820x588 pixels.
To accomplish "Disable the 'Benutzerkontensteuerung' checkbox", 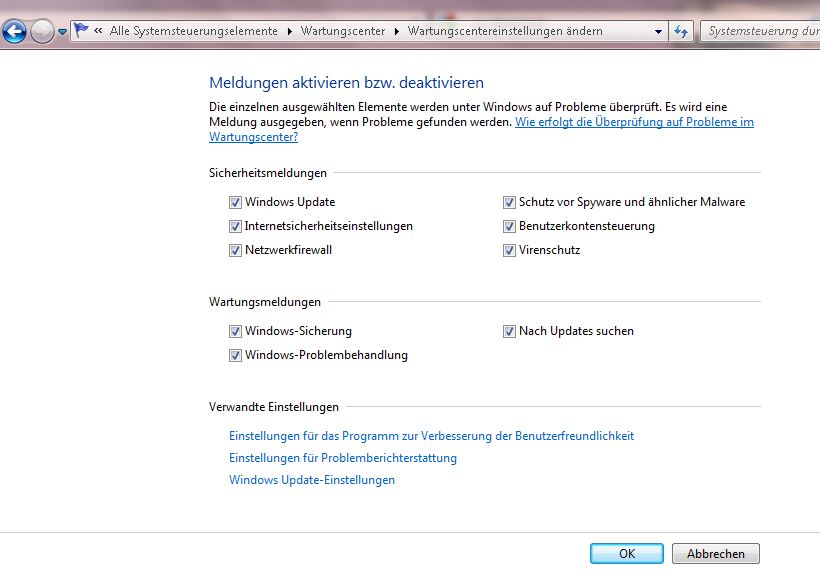I will click(509, 226).
